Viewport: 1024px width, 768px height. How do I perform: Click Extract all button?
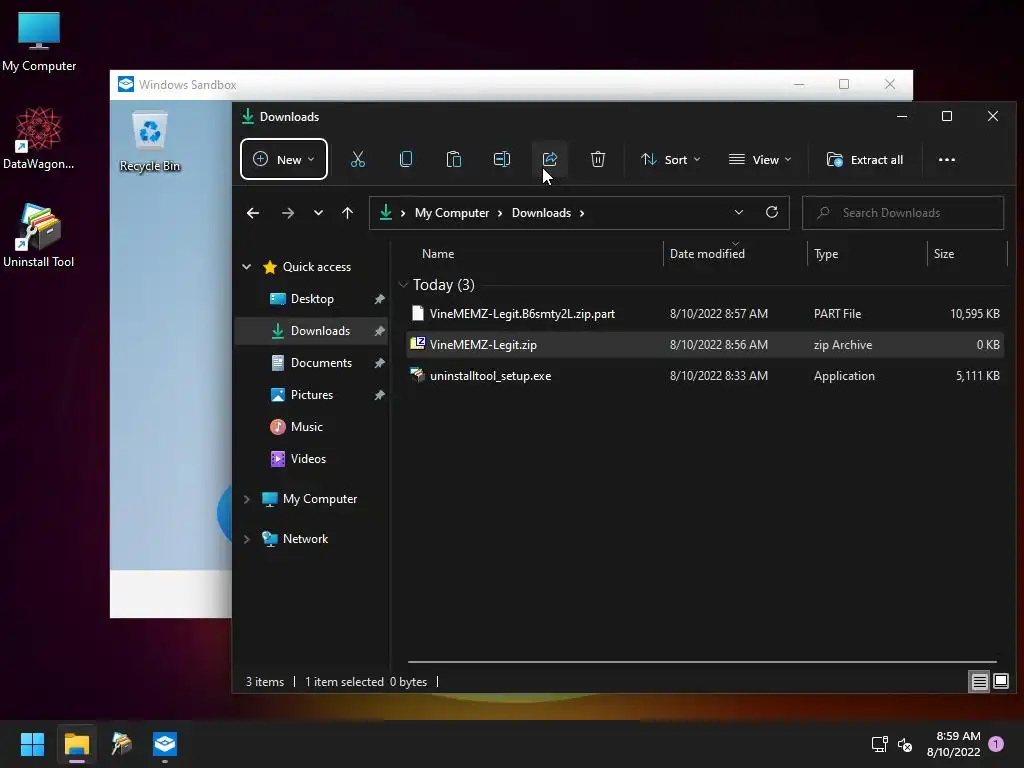tap(864, 159)
